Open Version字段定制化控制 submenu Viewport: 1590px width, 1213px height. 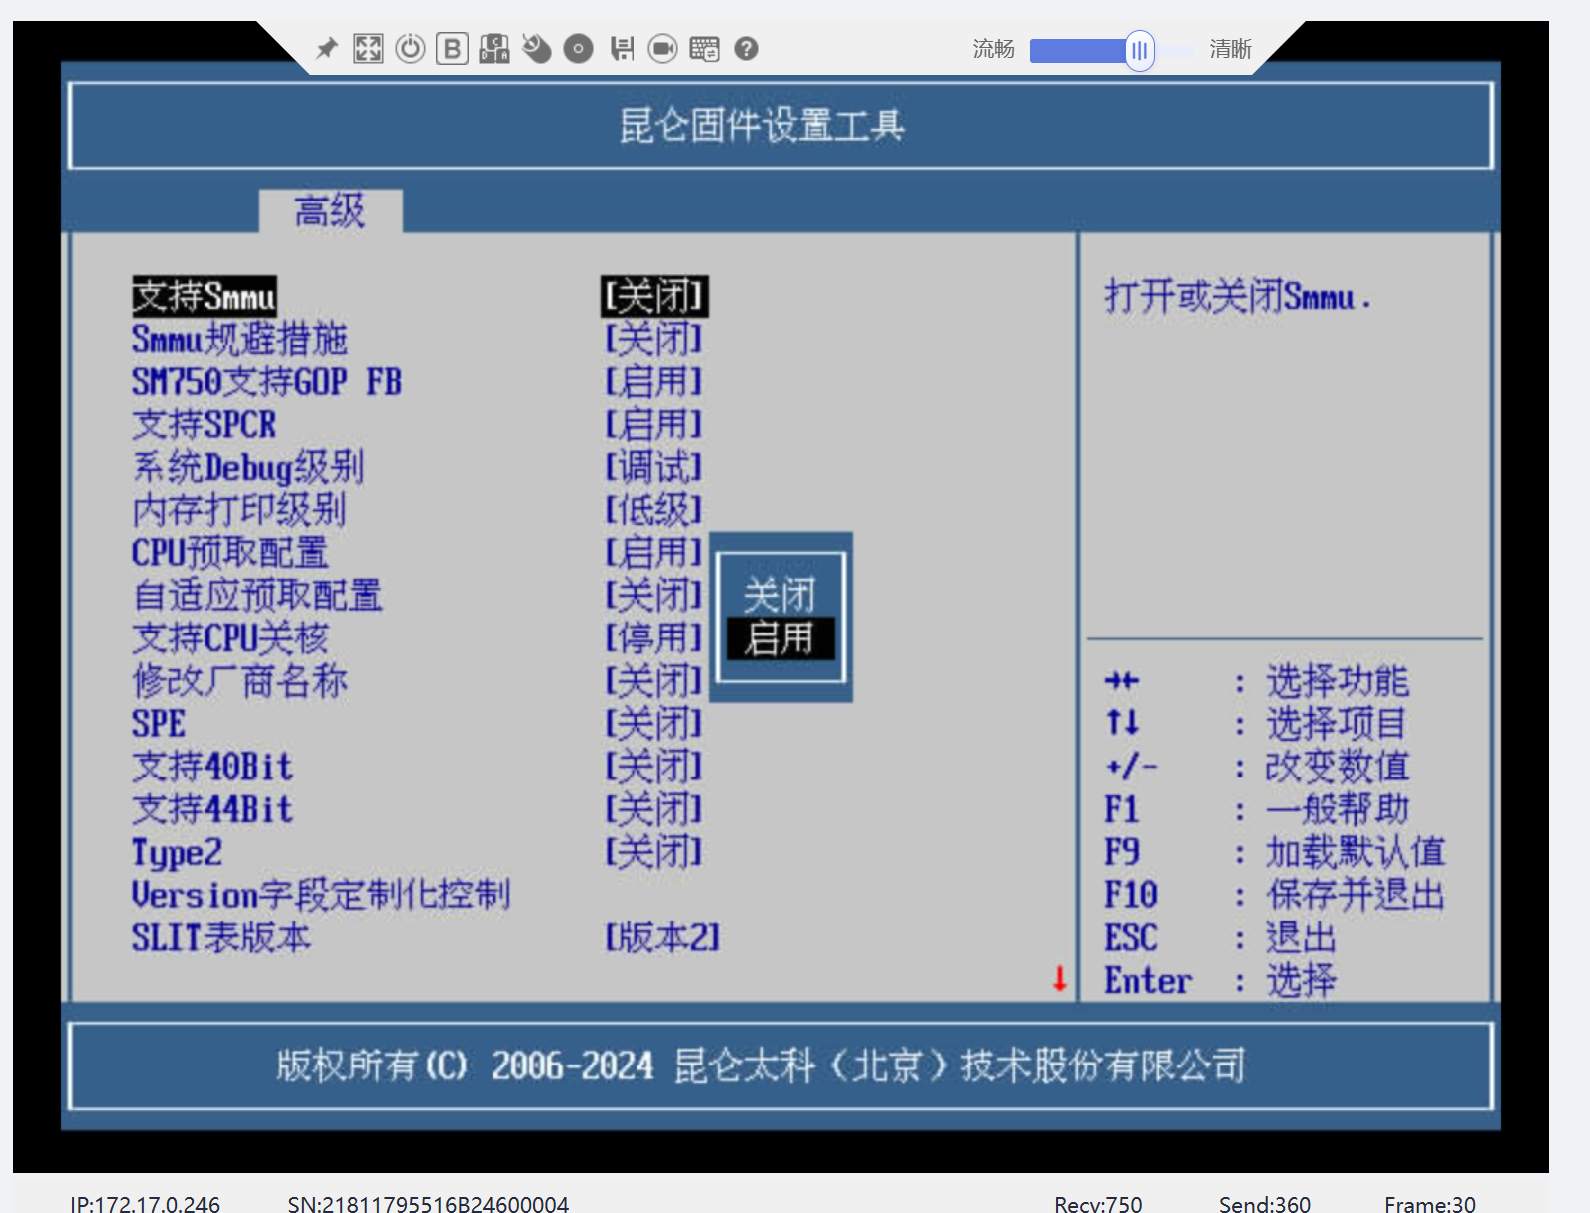click(321, 895)
